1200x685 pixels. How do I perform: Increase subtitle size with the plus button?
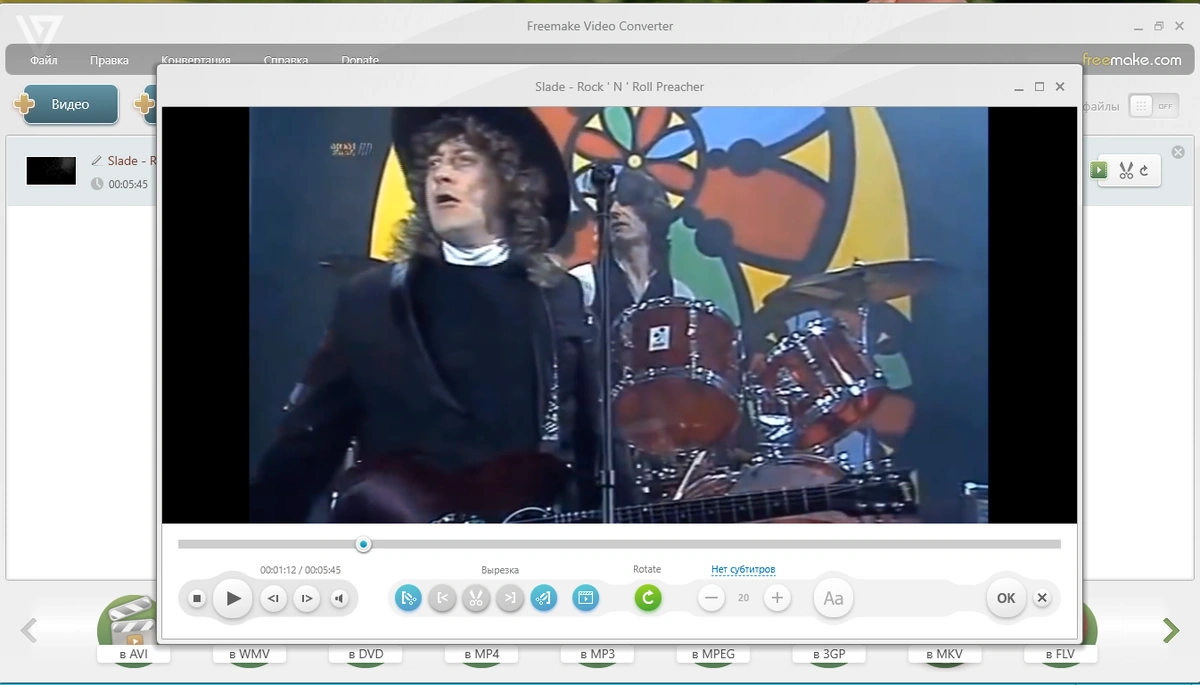point(777,599)
